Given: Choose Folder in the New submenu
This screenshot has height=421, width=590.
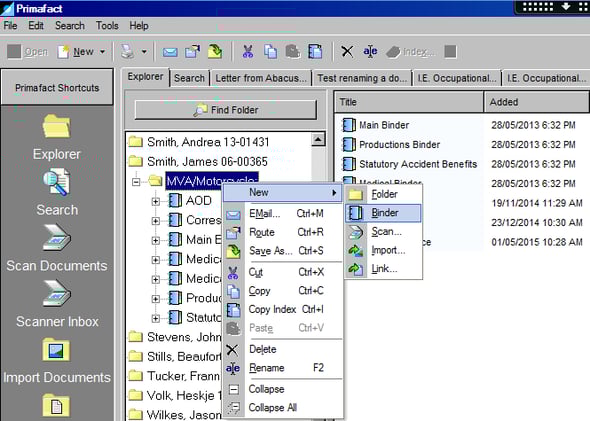Looking at the screenshot, I should [x=383, y=194].
